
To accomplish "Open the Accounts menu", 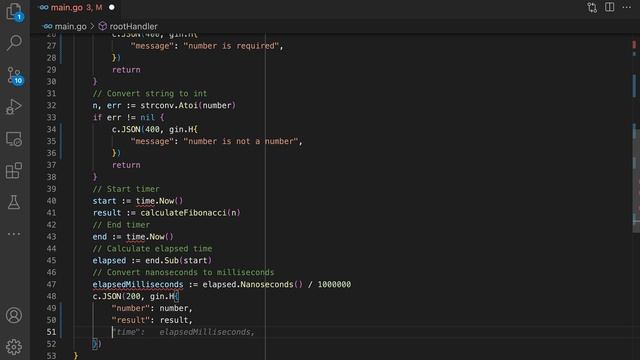I will [x=14, y=315].
